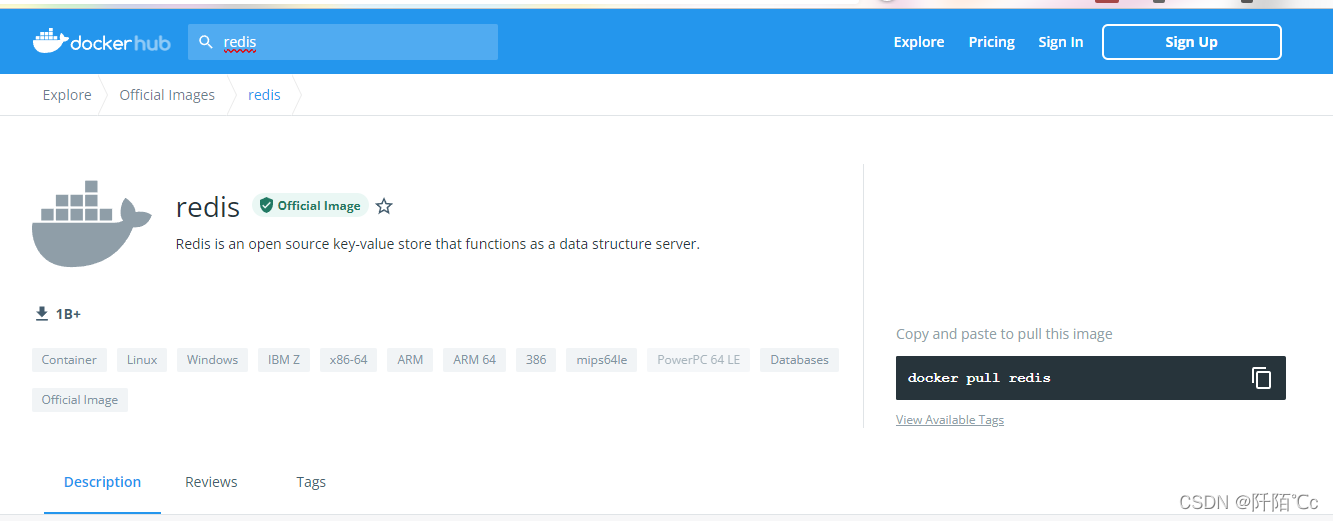Click the redis title heading

pos(208,207)
